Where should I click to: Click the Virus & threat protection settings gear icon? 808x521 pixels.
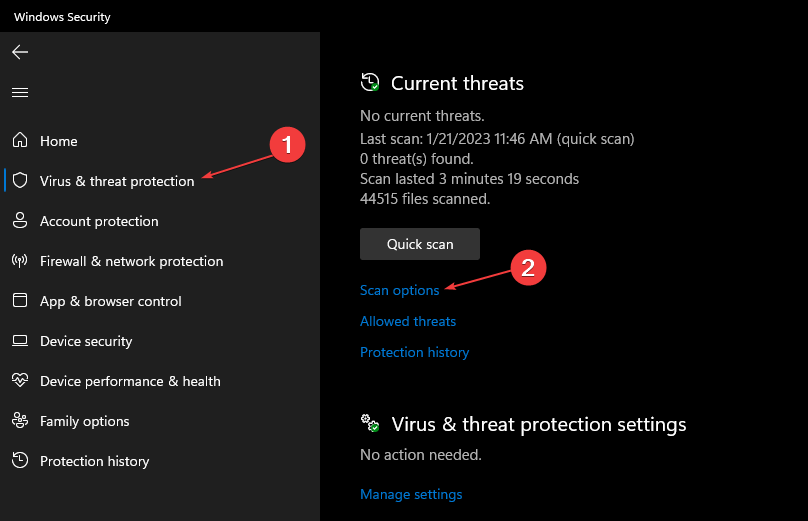click(x=370, y=424)
